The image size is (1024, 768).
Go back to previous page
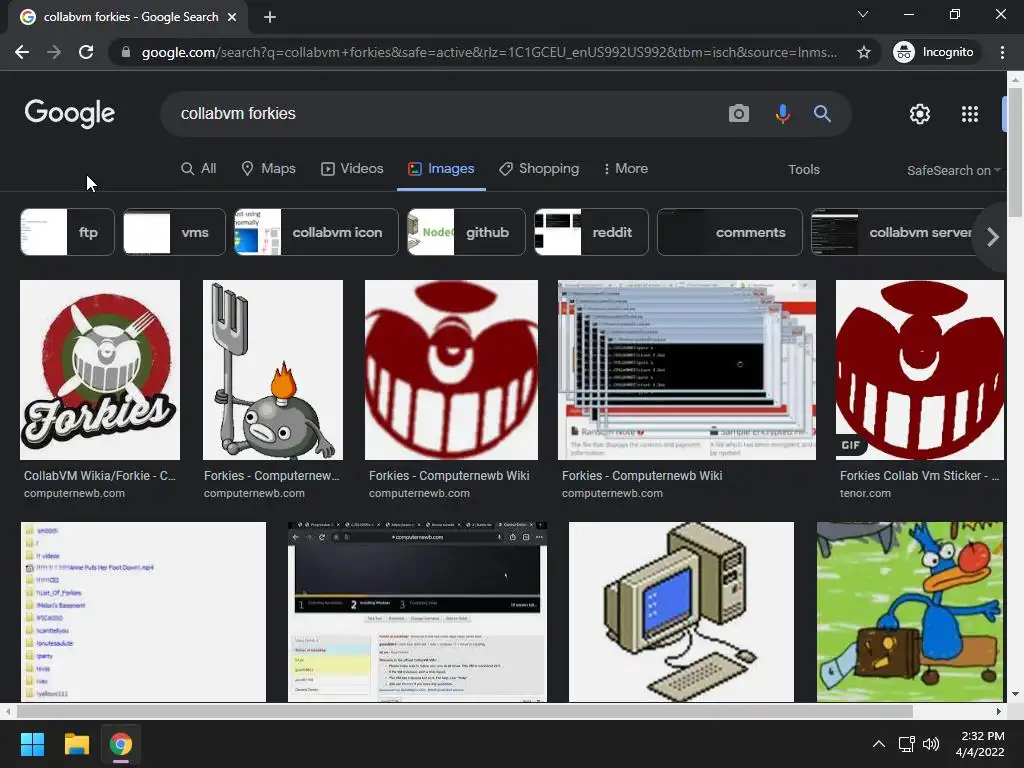[x=22, y=52]
